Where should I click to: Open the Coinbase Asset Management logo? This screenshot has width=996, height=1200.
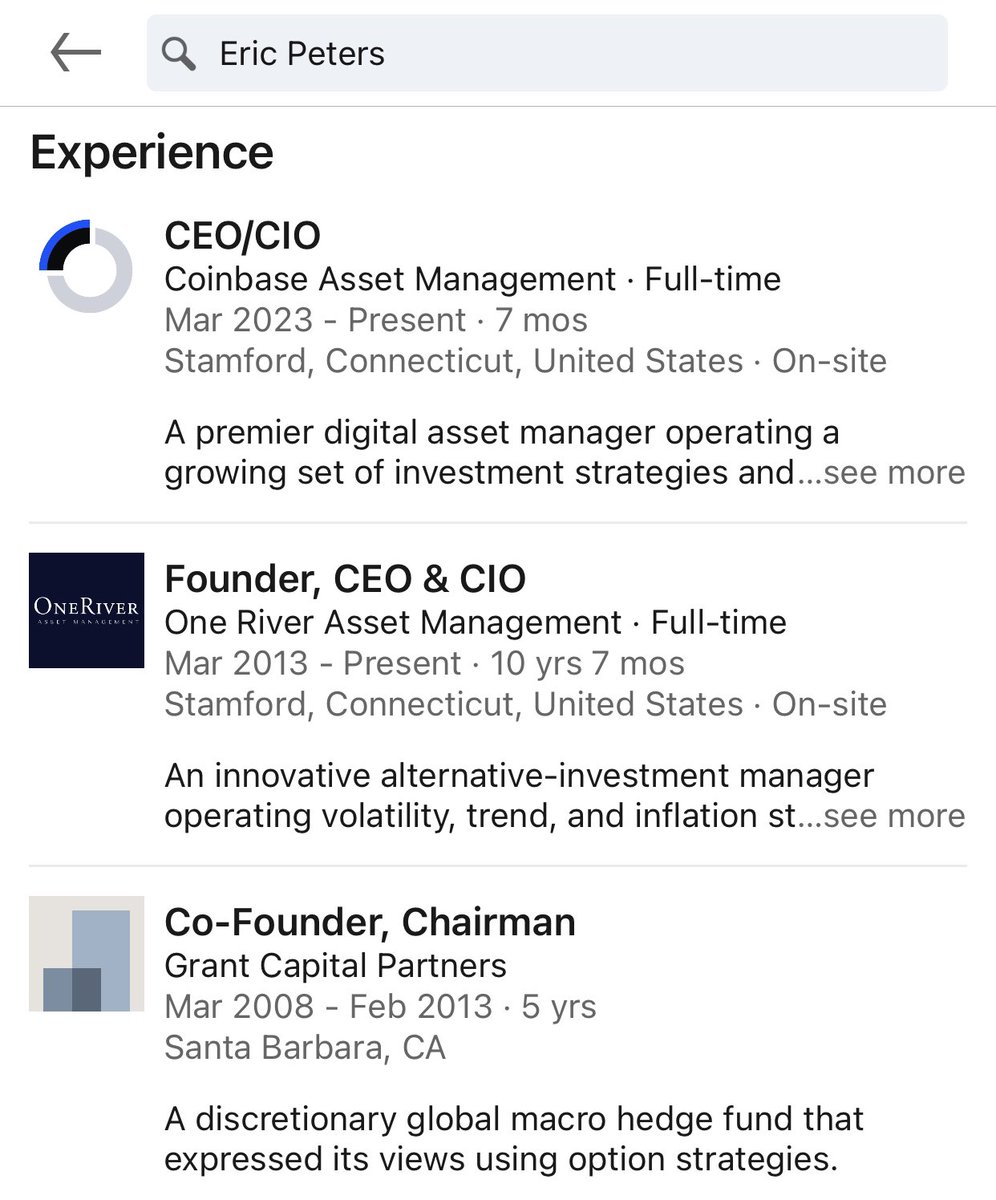point(86,266)
